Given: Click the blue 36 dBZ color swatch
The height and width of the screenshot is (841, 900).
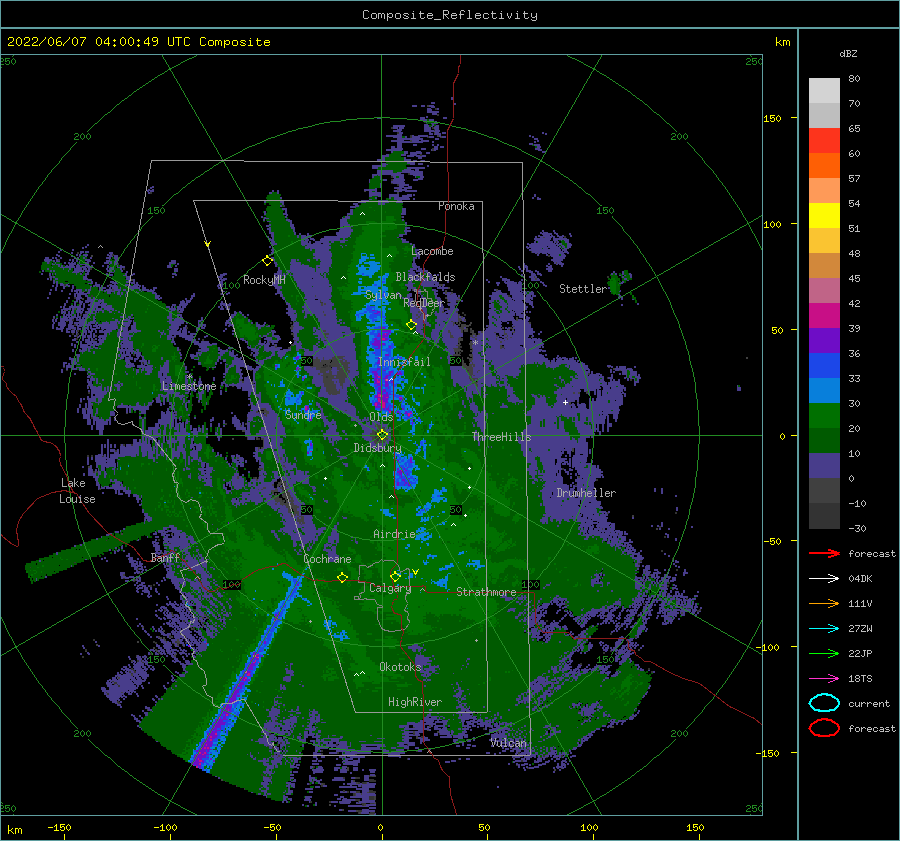Looking at the screenshot, I should point(824,366).
